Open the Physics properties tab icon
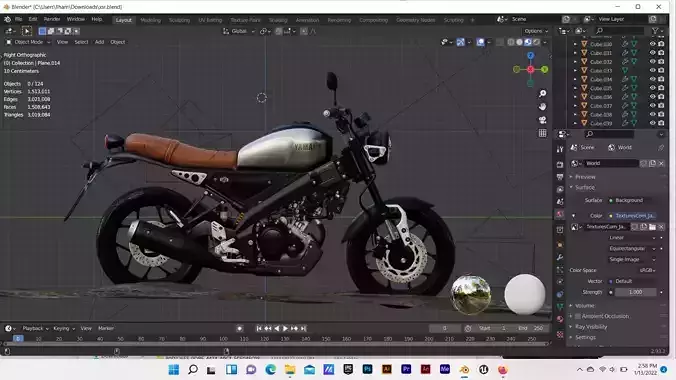 click(560, 282)
